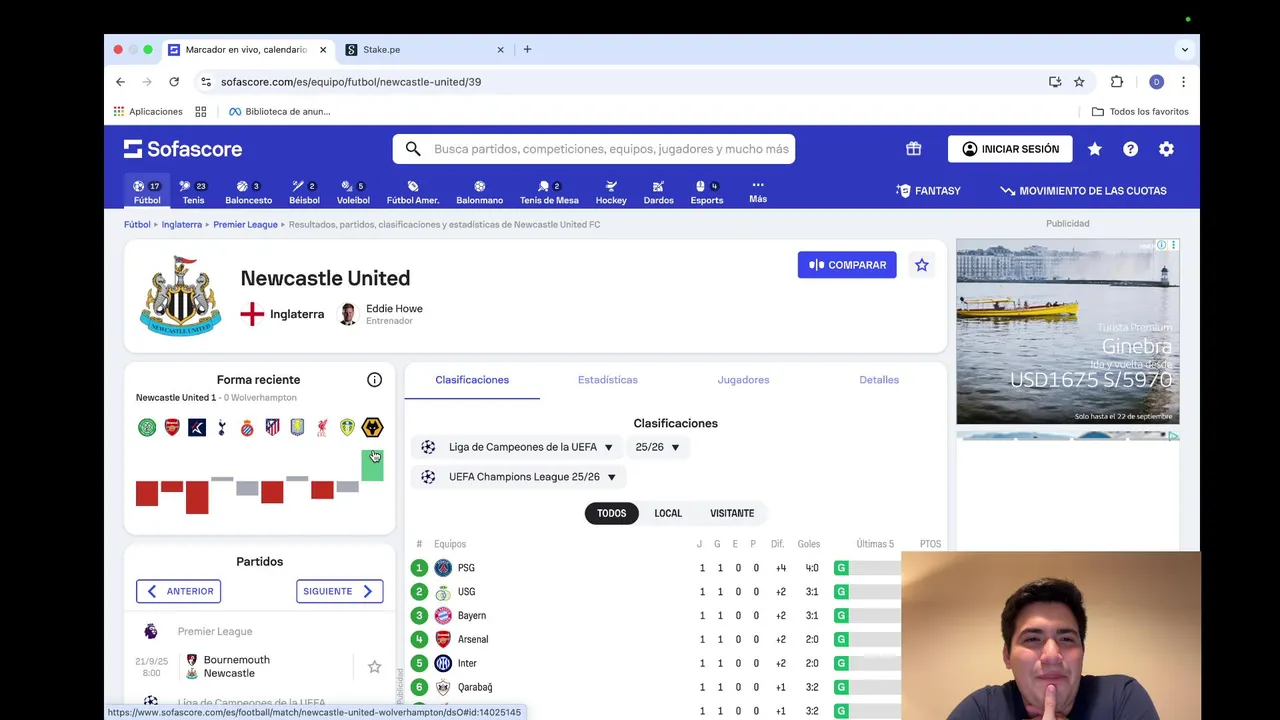Screen dimensions: 1280x720
Task: Favorite the Bournemouth vs Newcastle match
Action: point(374,667)
